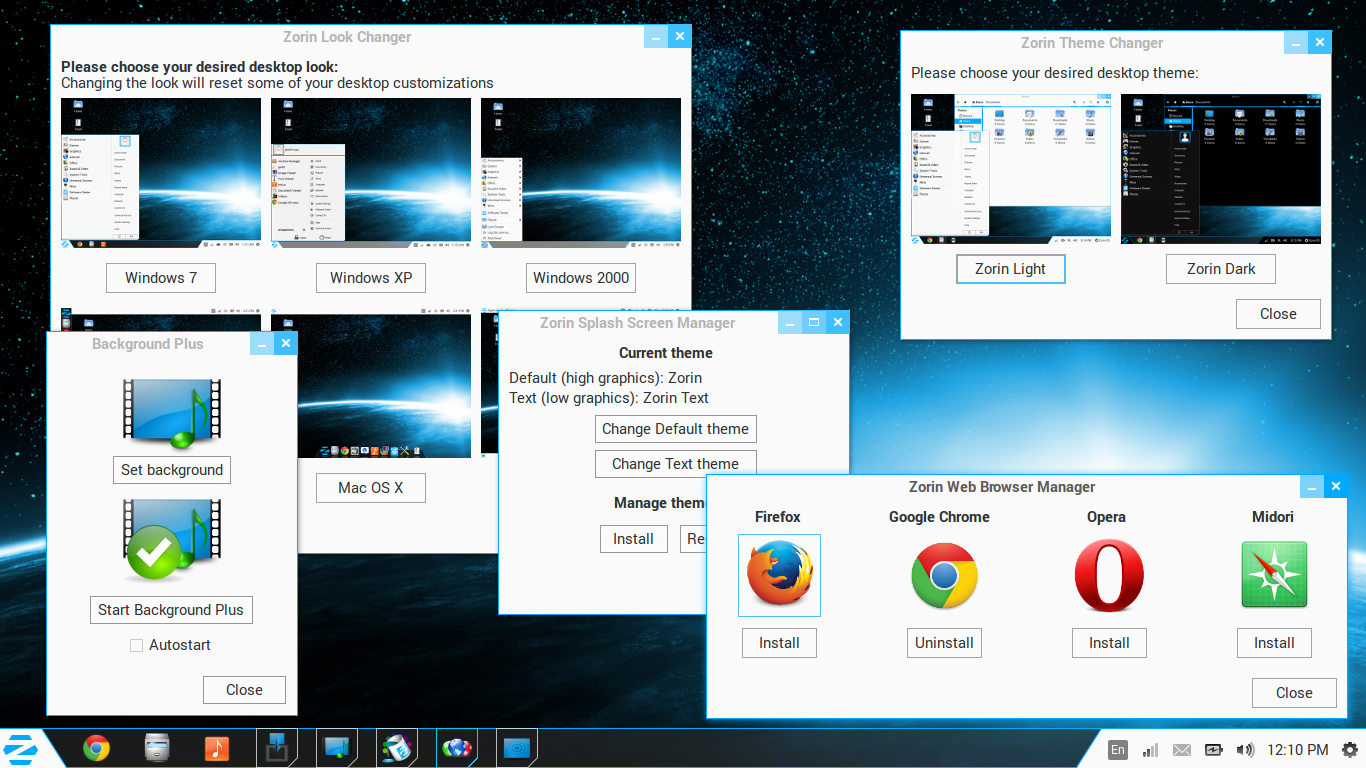Viewport: 1366px width, 768px height.
Task: Install Firefox via its Install button
Action: click(x=779, y=643)
